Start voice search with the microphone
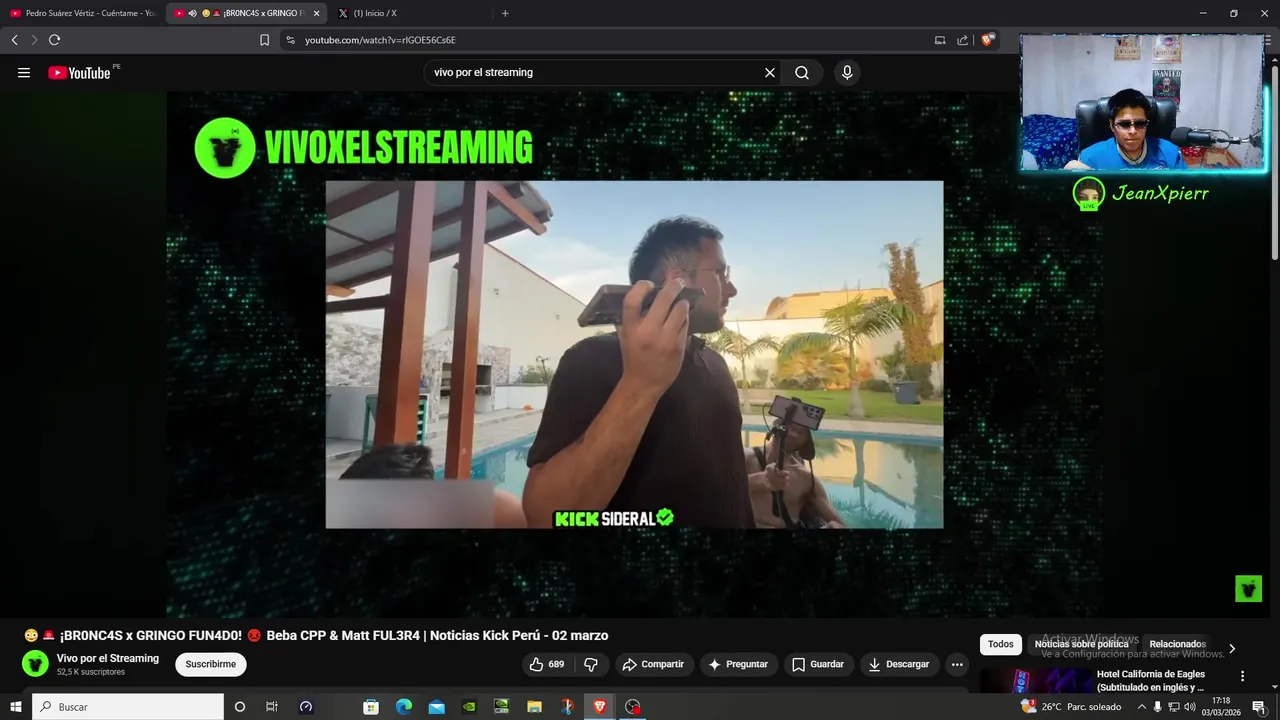The height and width of the screenshot is (720, 1280). pyautogui.click(x=847, y=72)
